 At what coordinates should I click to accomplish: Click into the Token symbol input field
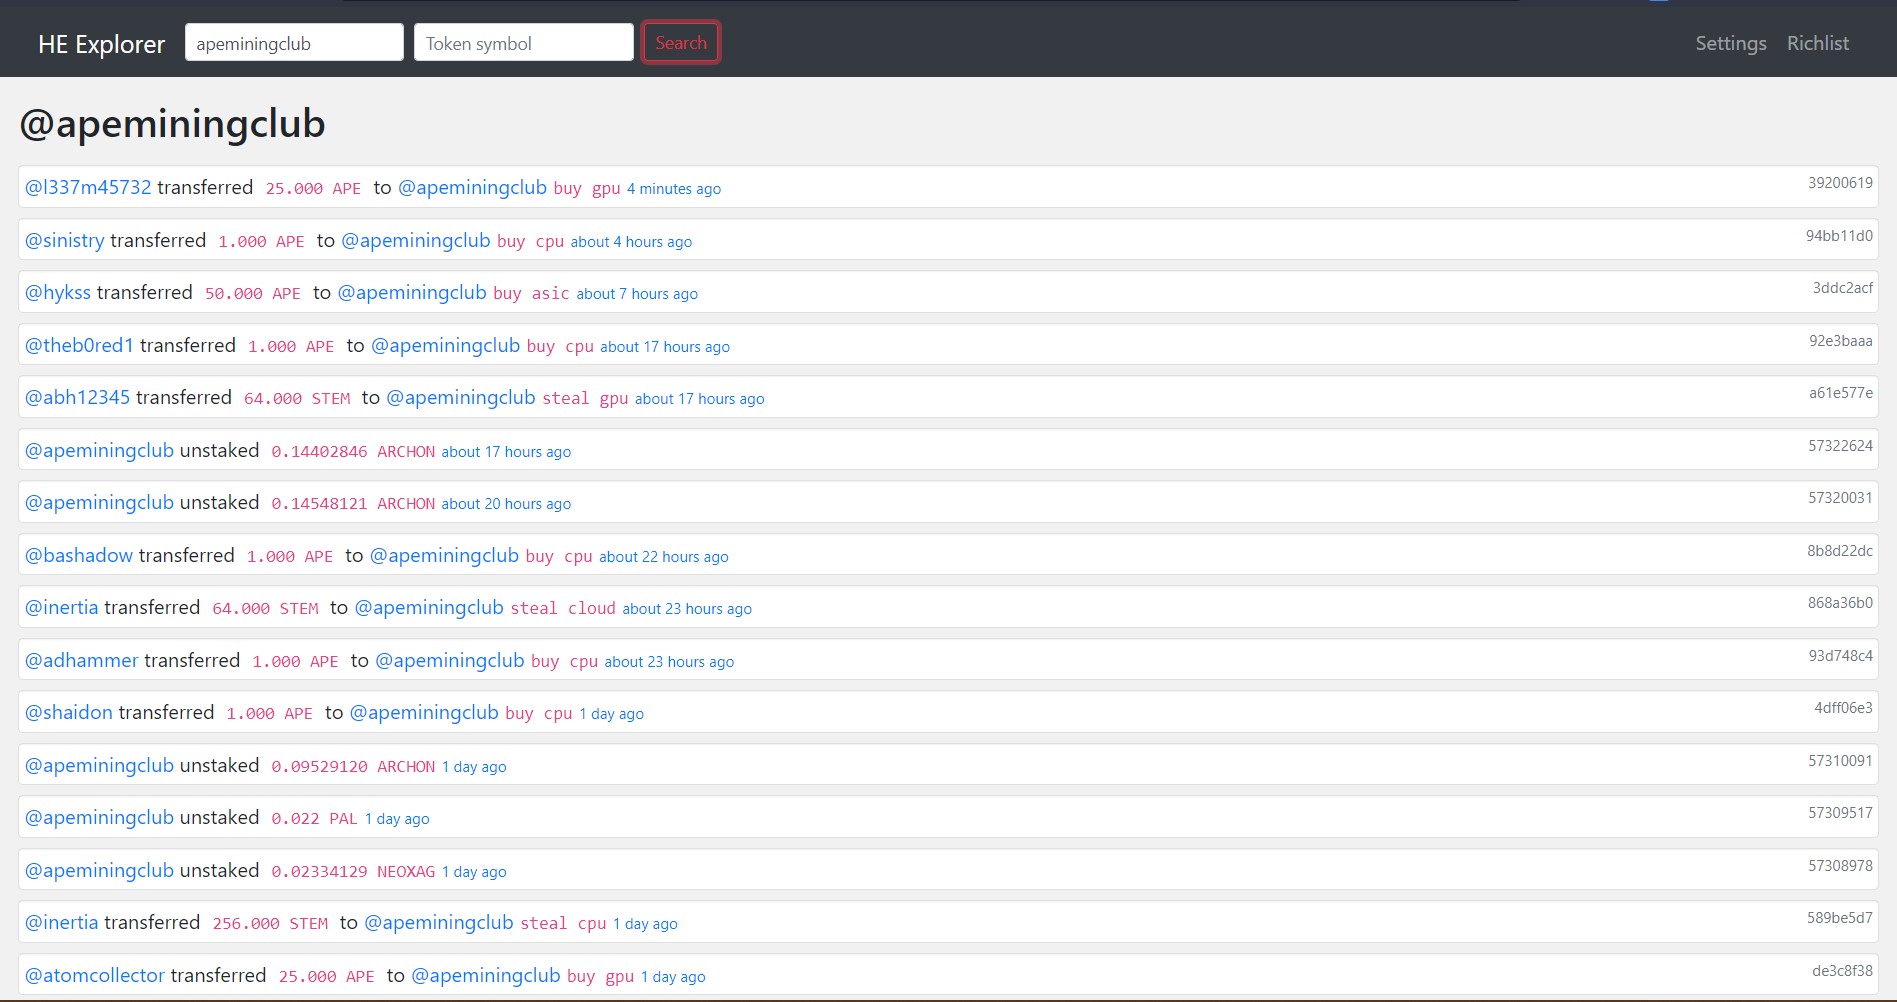[524, 43]
